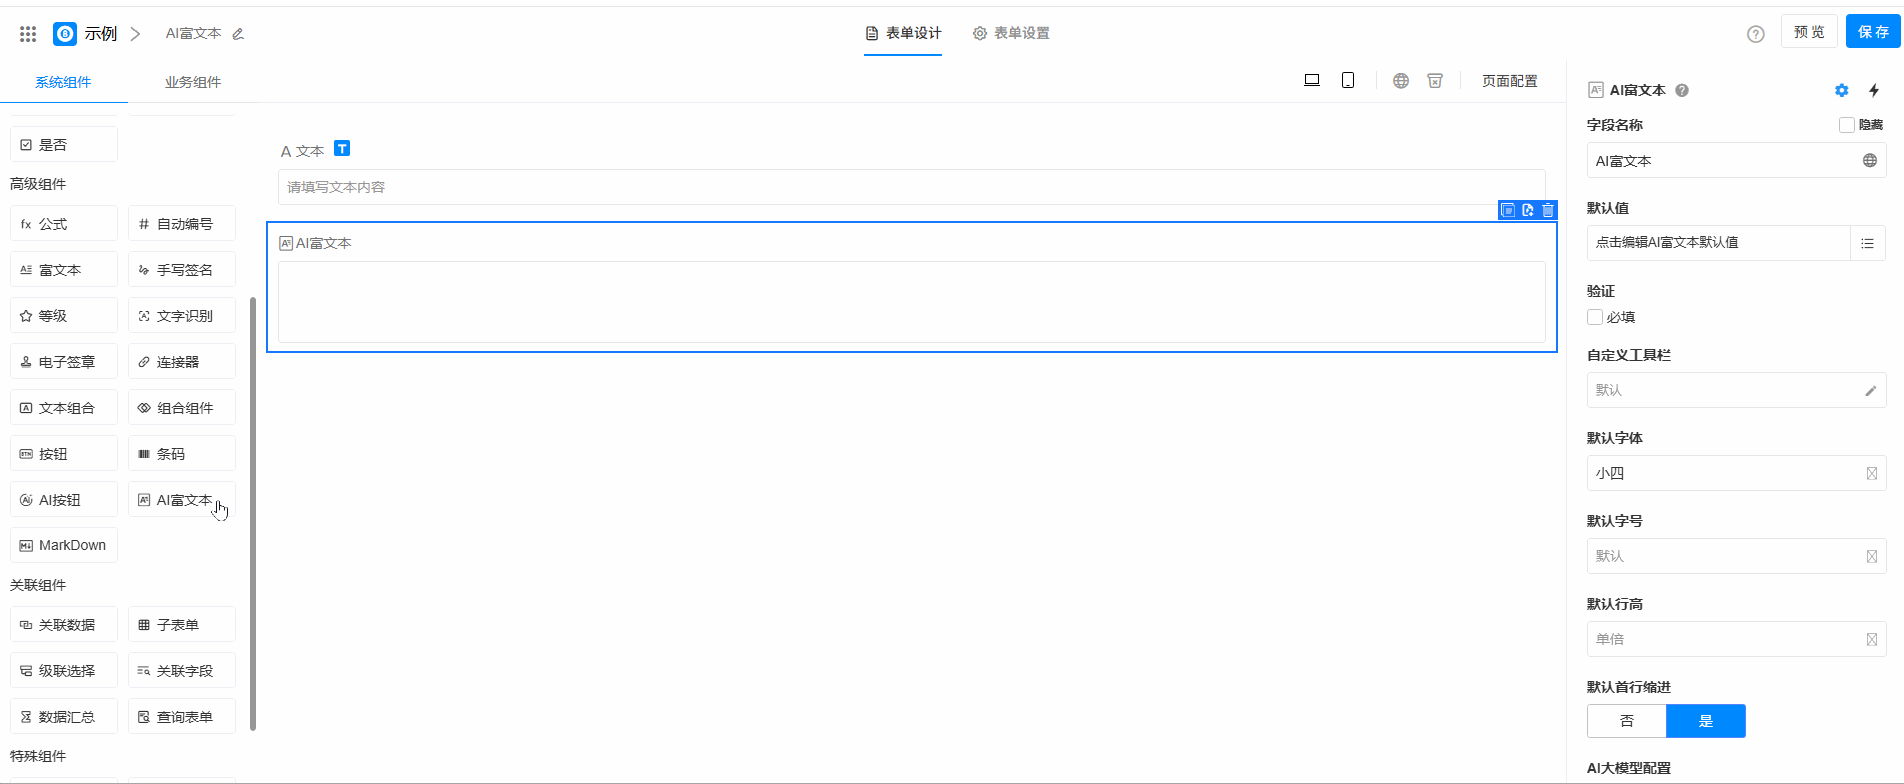Select 否 for first-line indent
The width and height of the screenshot is (1904, 784).
click(1627, 721)
